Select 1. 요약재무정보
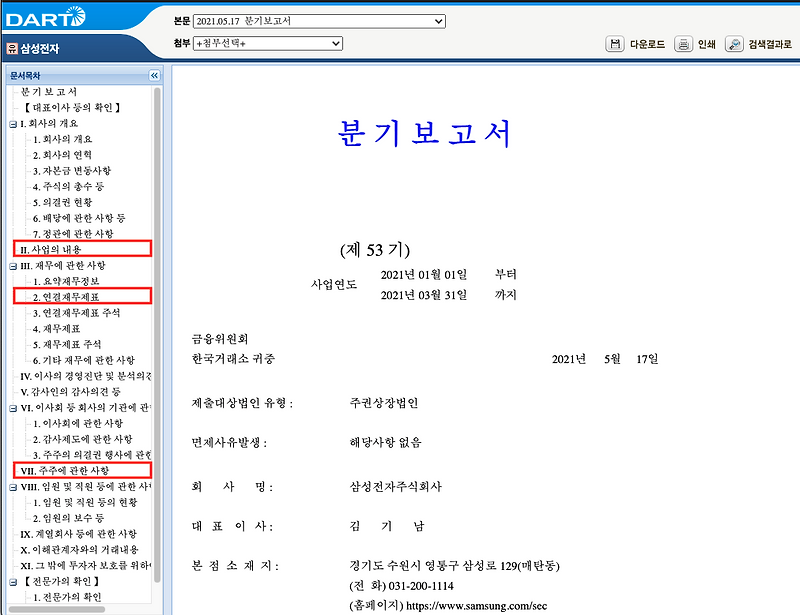 (x=66, y=282)
